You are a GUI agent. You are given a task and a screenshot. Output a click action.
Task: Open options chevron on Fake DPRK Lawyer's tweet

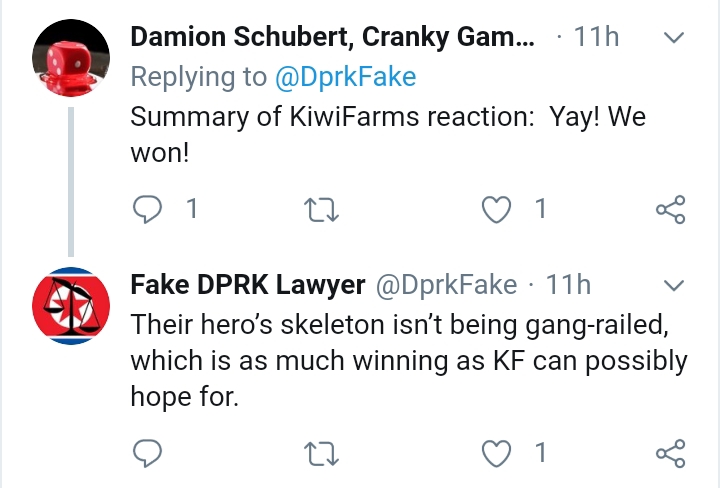click(674, 286)
